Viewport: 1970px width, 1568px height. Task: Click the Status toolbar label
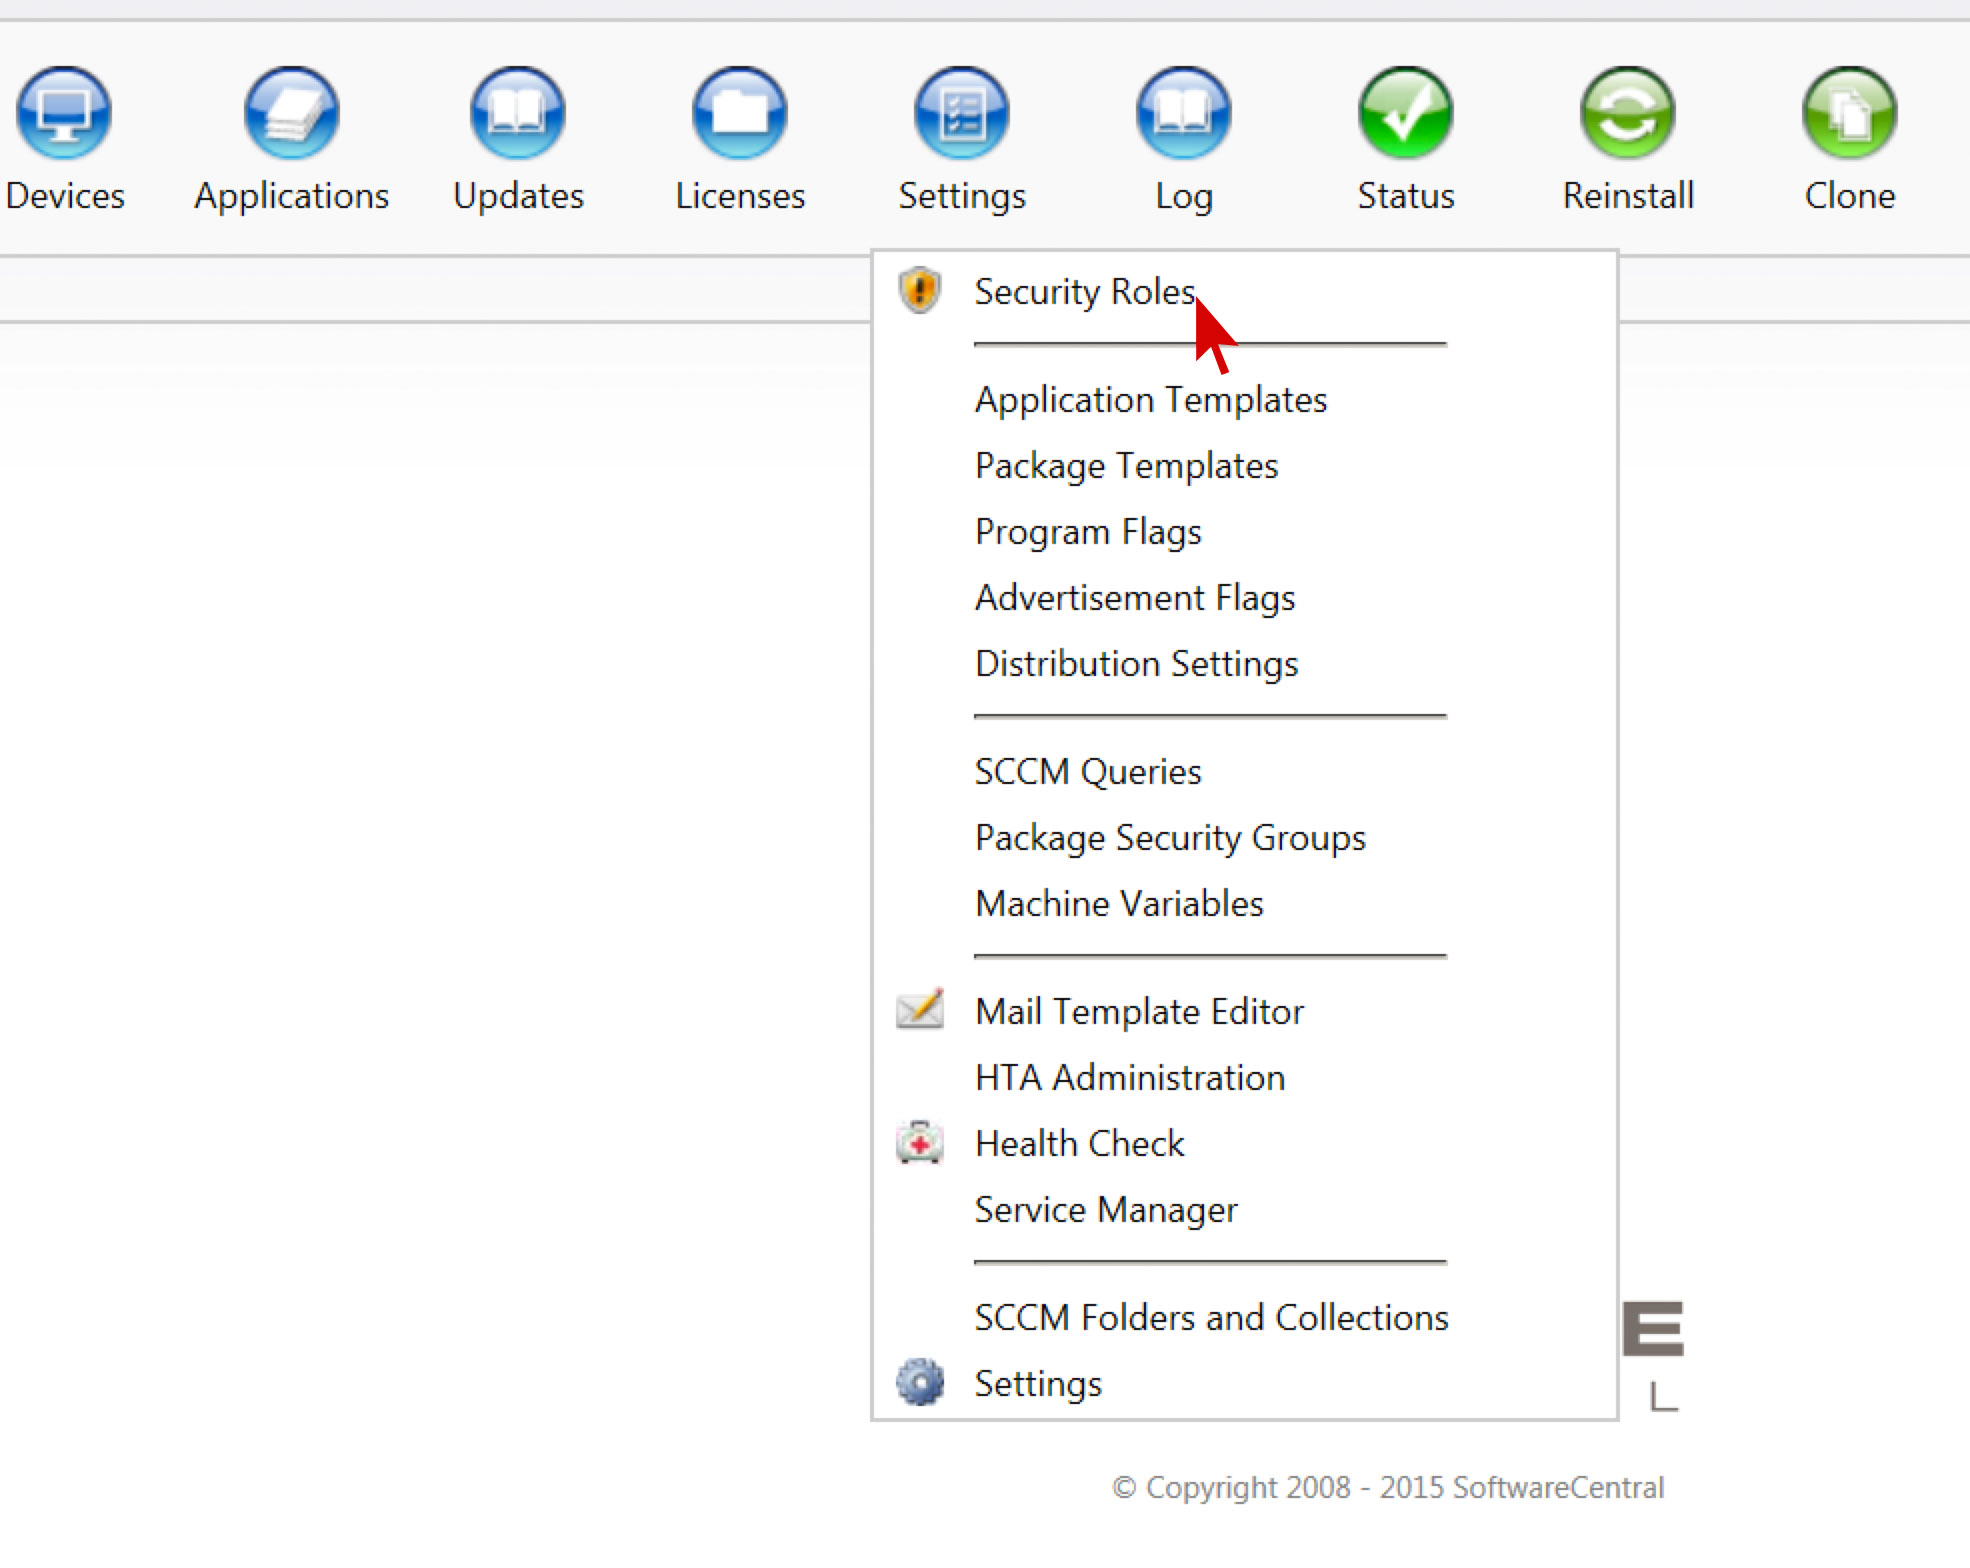pos(1406,195)
